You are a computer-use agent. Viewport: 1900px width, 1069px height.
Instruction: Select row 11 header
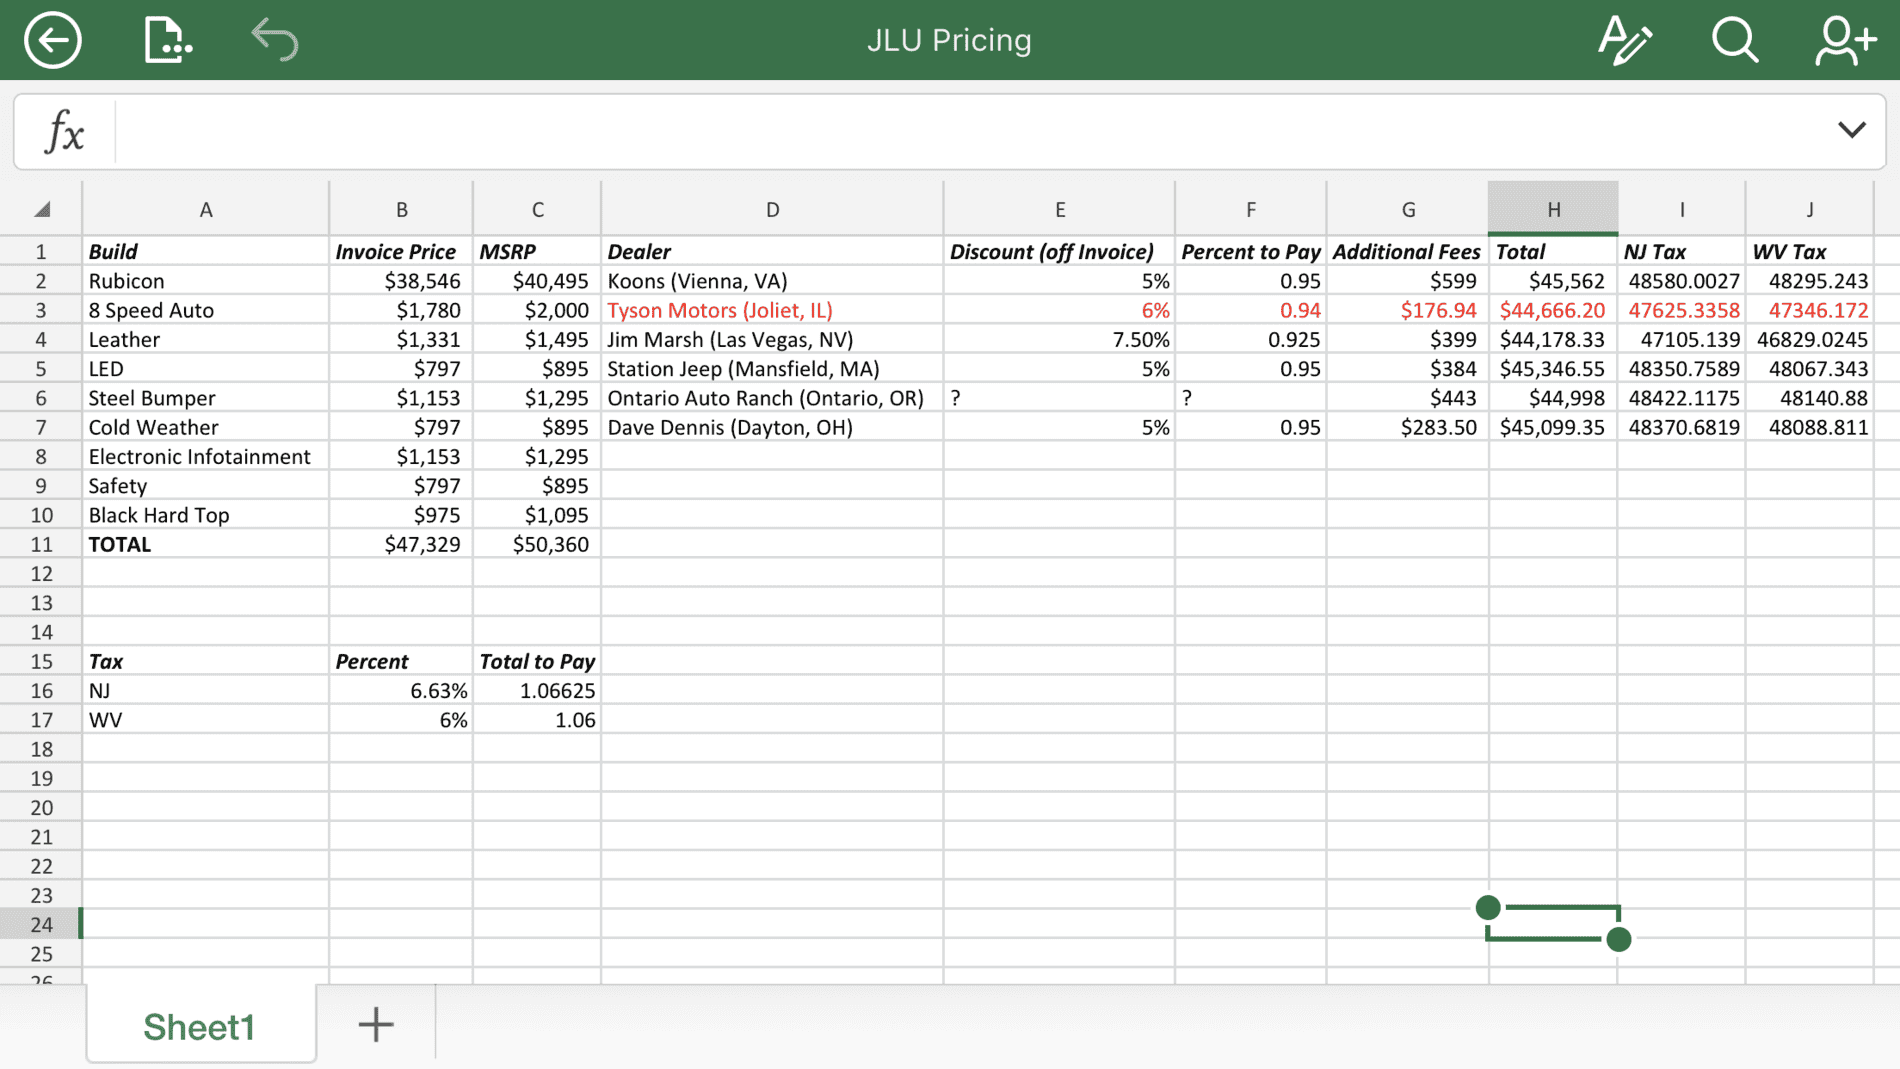coord(41,544)
